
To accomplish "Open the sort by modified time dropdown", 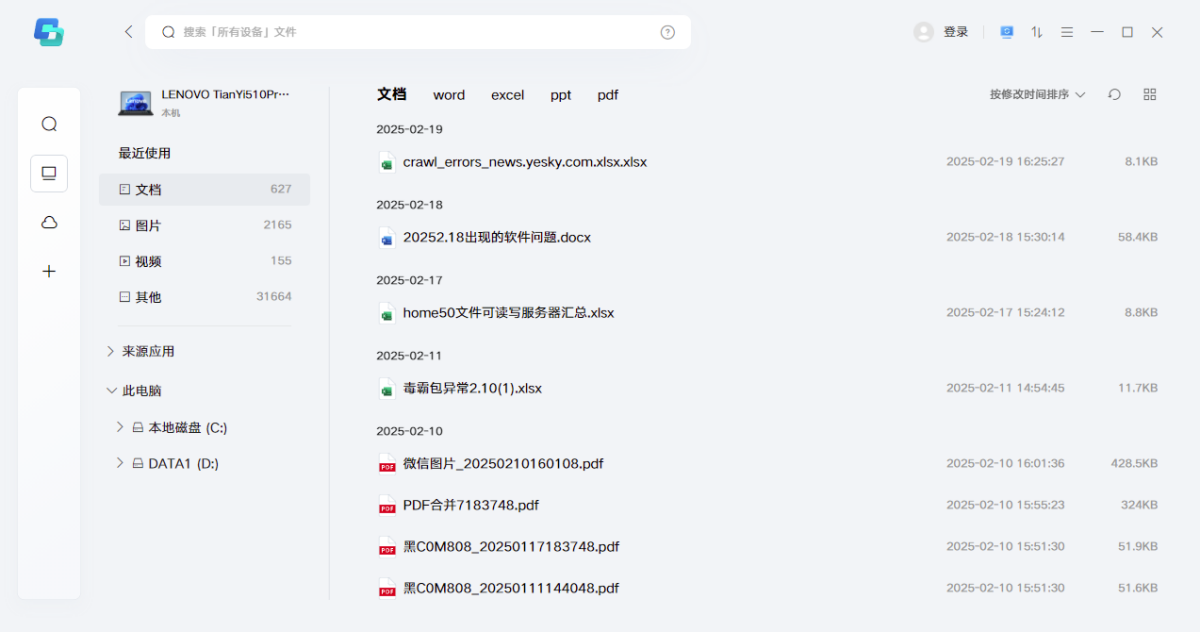I will point(1037,94).
